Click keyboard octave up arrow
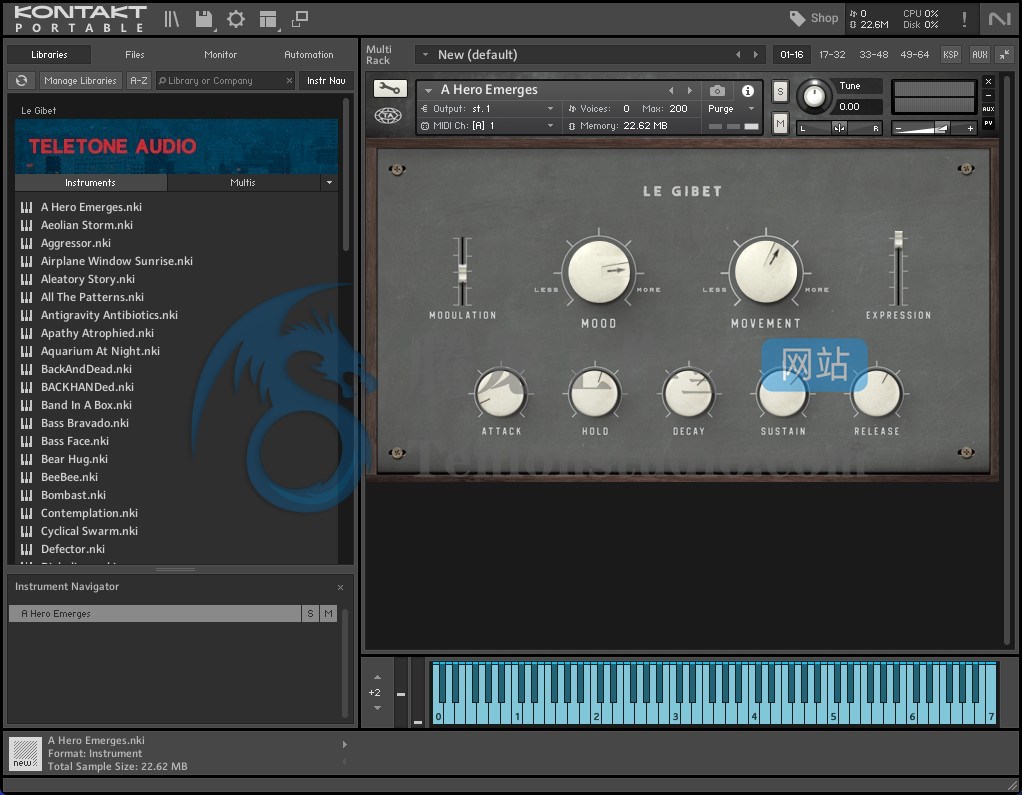The image size is (1022, 795). pos(377,678)
